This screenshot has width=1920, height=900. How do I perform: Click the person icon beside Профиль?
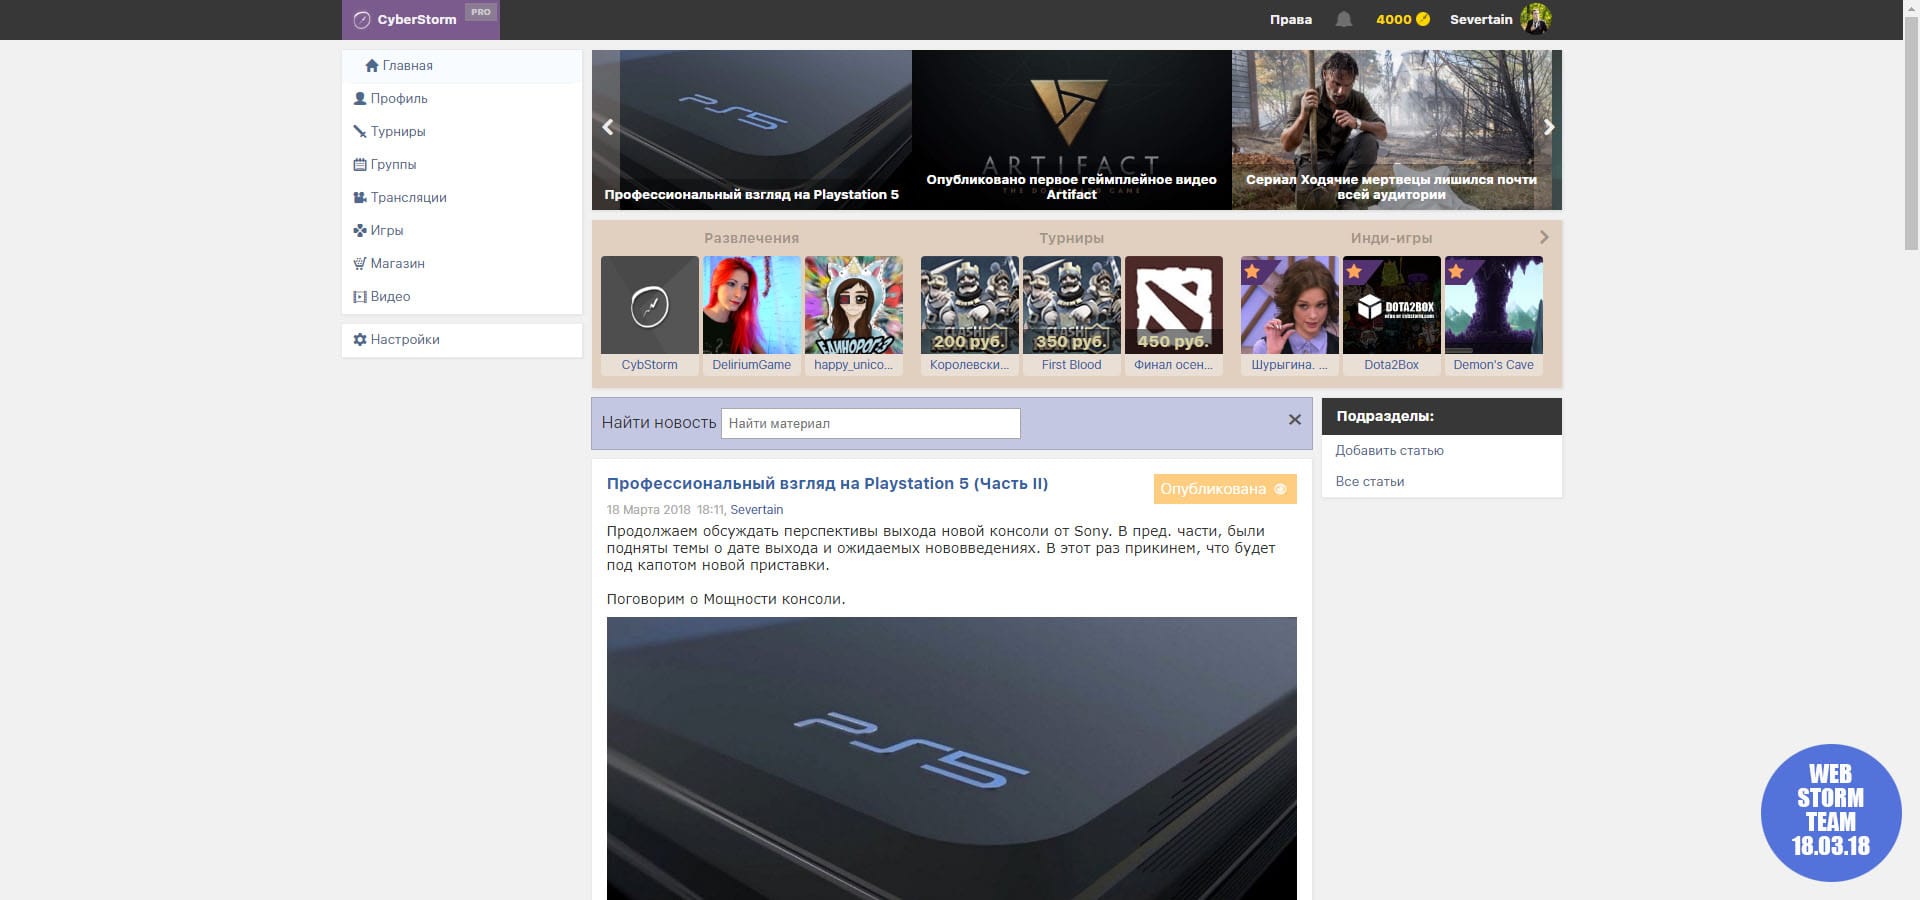pos(360,98)
